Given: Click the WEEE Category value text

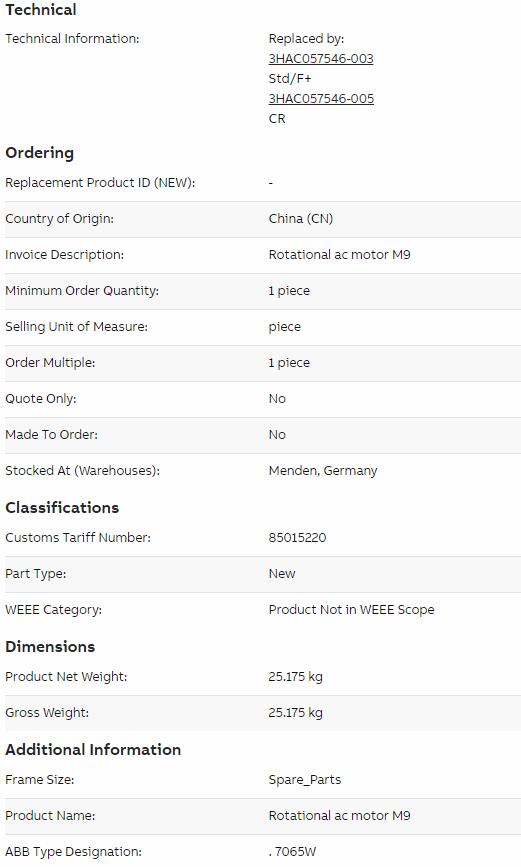Looking at the screenshot, I should click(351, 609).
